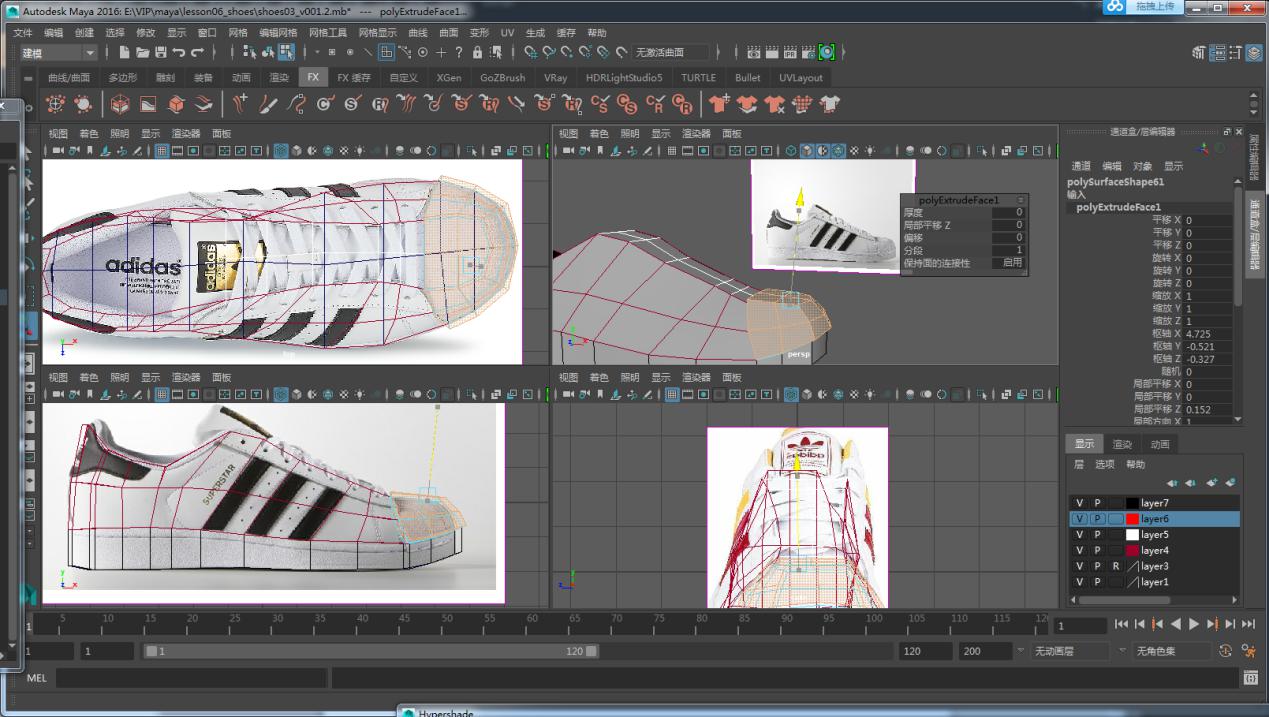Screen dimensions: 1269x717
Task: Click the lock selection padlock icon
Action: pyautogui.click(x=478, y=52)
